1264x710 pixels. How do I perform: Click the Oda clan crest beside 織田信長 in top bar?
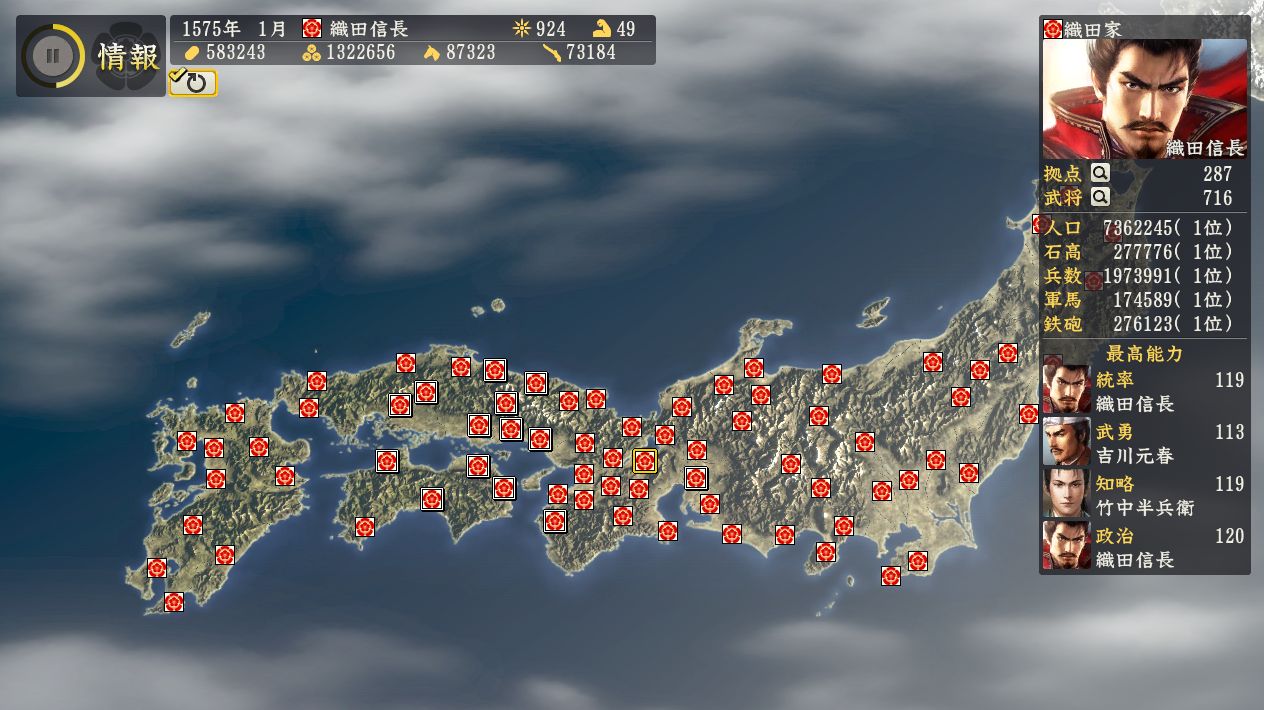tap(312, 28)
